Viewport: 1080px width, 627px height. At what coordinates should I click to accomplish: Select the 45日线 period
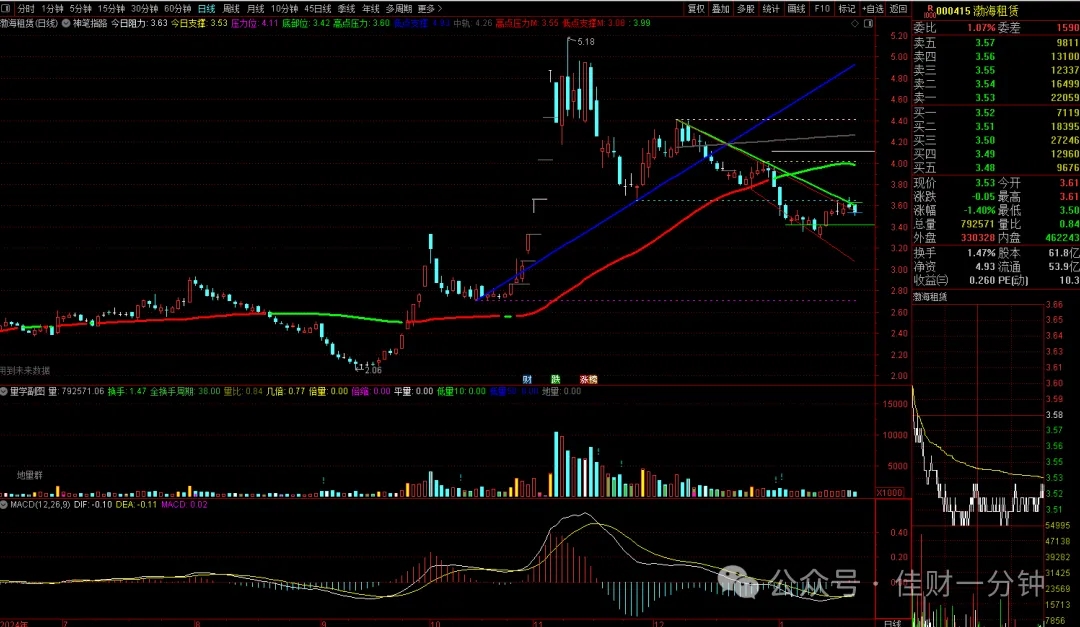[318, 9]
